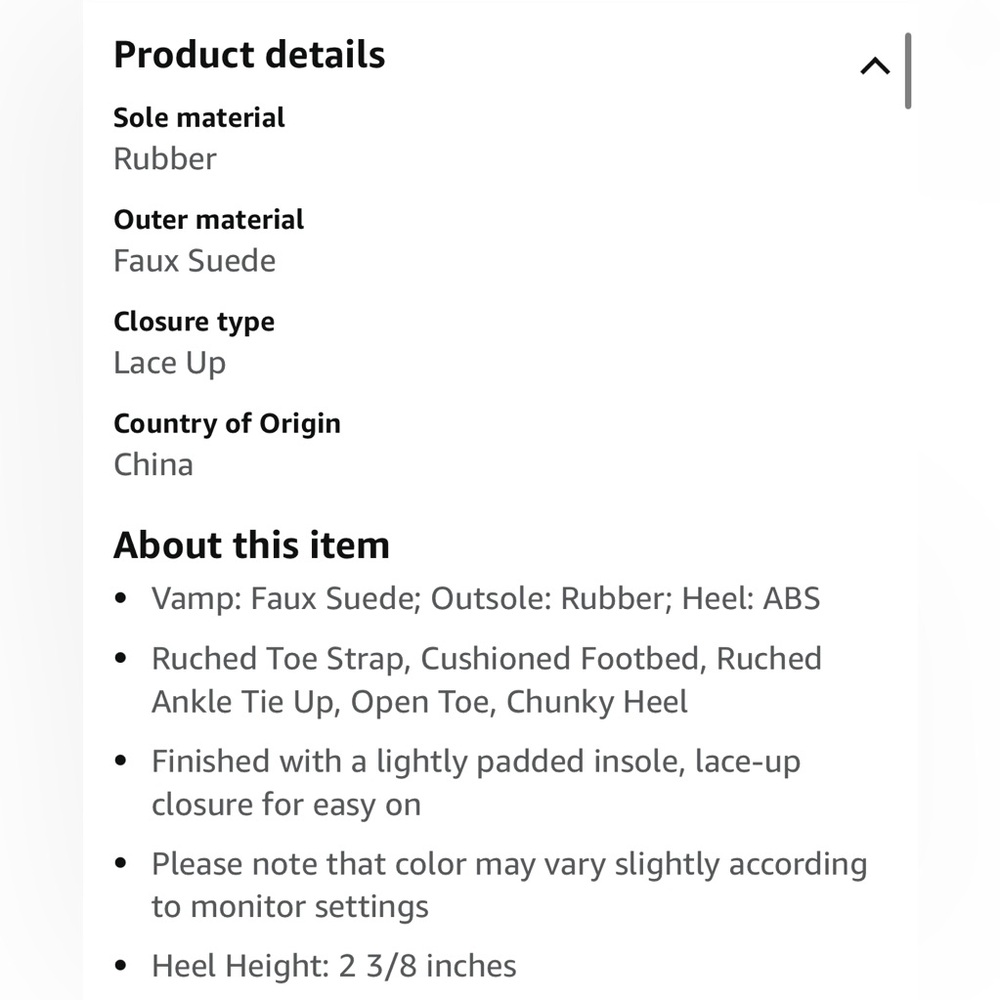This screenshot has height=1000, width=1000.
Task: Click the Ruched Toe Strap bullet text
Action: point(486,659)
